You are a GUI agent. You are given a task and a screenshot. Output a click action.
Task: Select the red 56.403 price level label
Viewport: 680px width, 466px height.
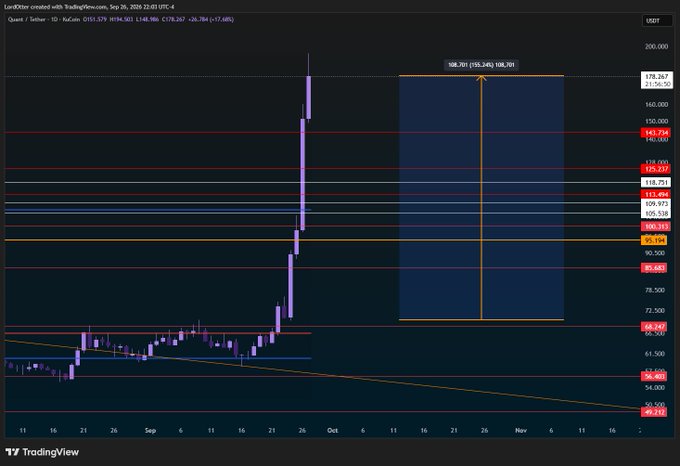tap(655, 377)
